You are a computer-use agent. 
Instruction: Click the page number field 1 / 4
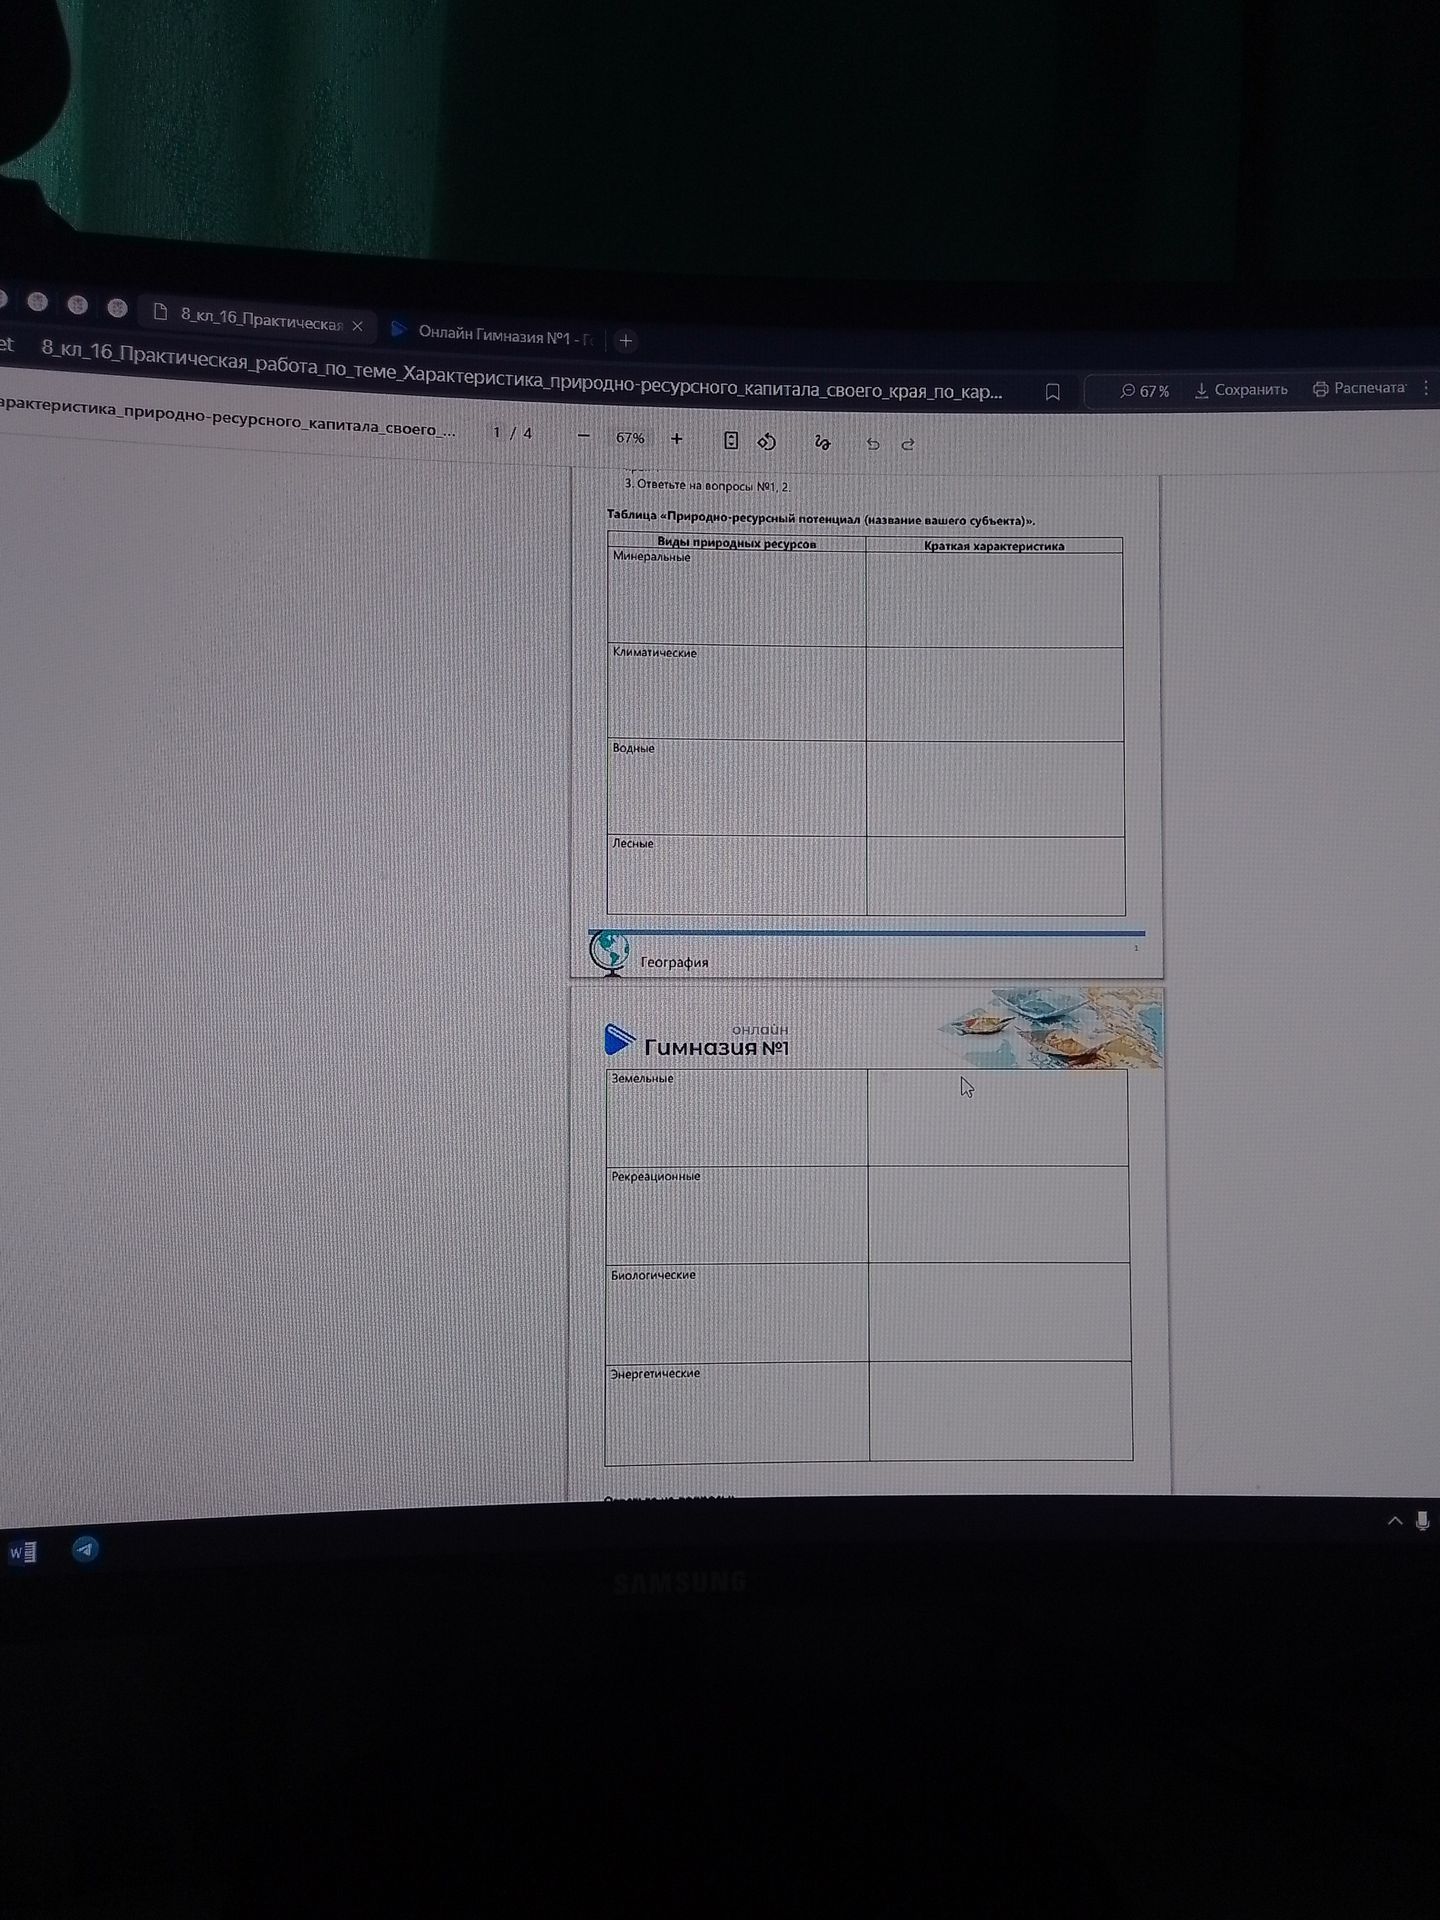(512, 433)
